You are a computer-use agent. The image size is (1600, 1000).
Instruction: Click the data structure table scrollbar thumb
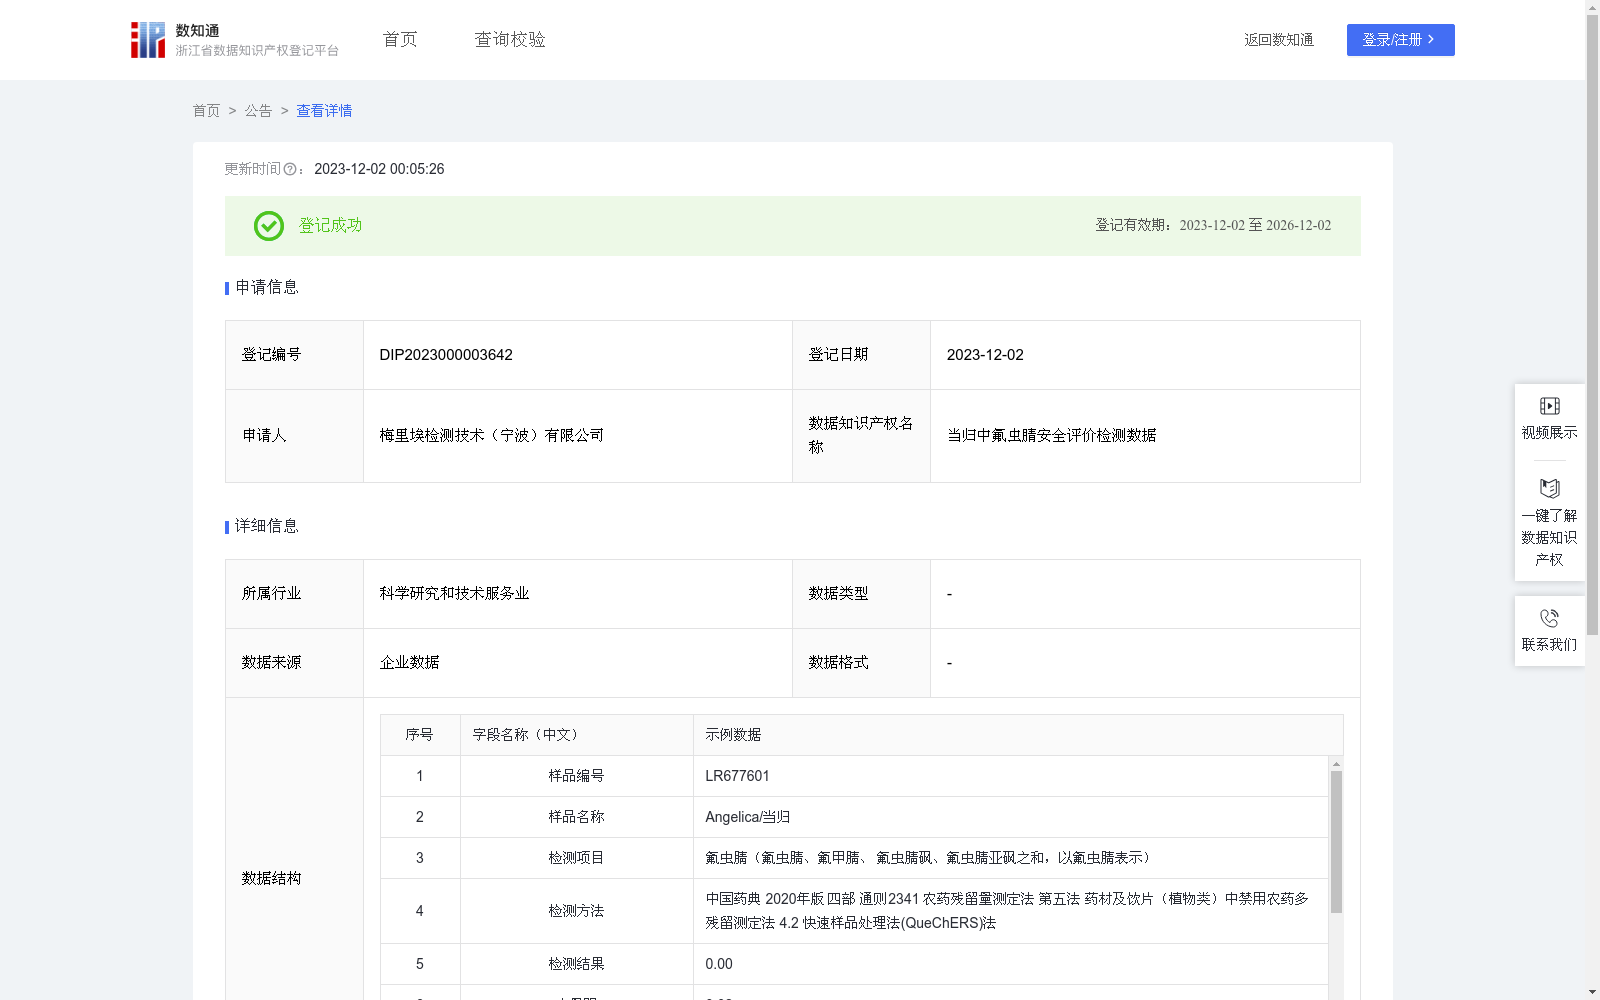pos(1336,842)
